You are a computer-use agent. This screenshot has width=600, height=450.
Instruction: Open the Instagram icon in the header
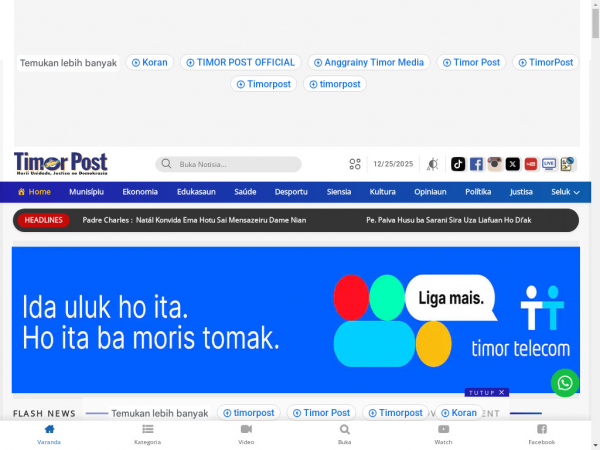494,164
